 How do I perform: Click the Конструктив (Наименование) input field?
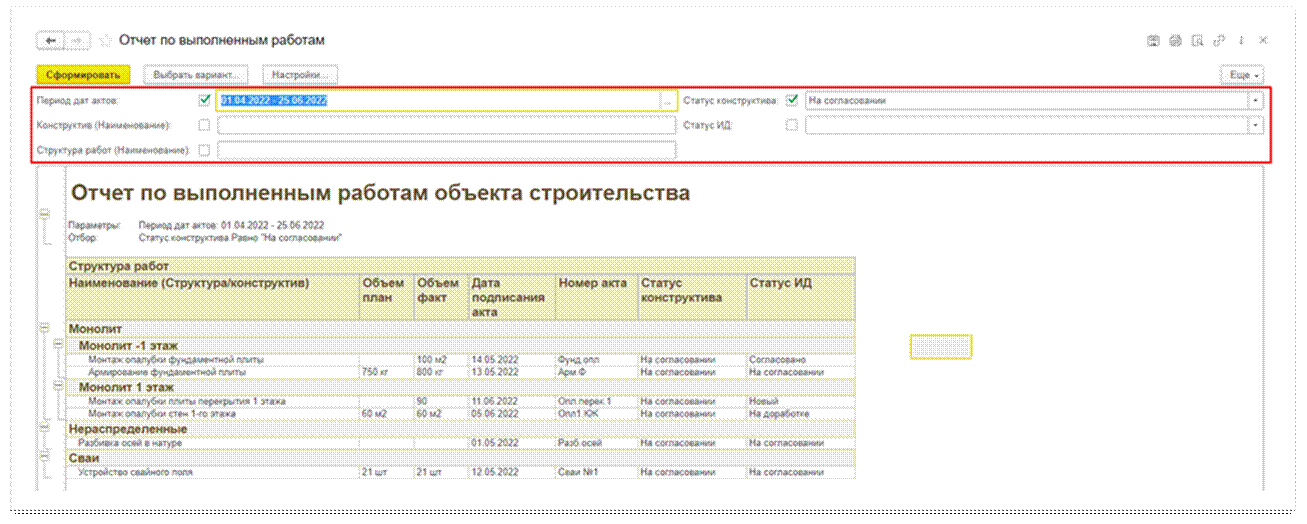446,126
